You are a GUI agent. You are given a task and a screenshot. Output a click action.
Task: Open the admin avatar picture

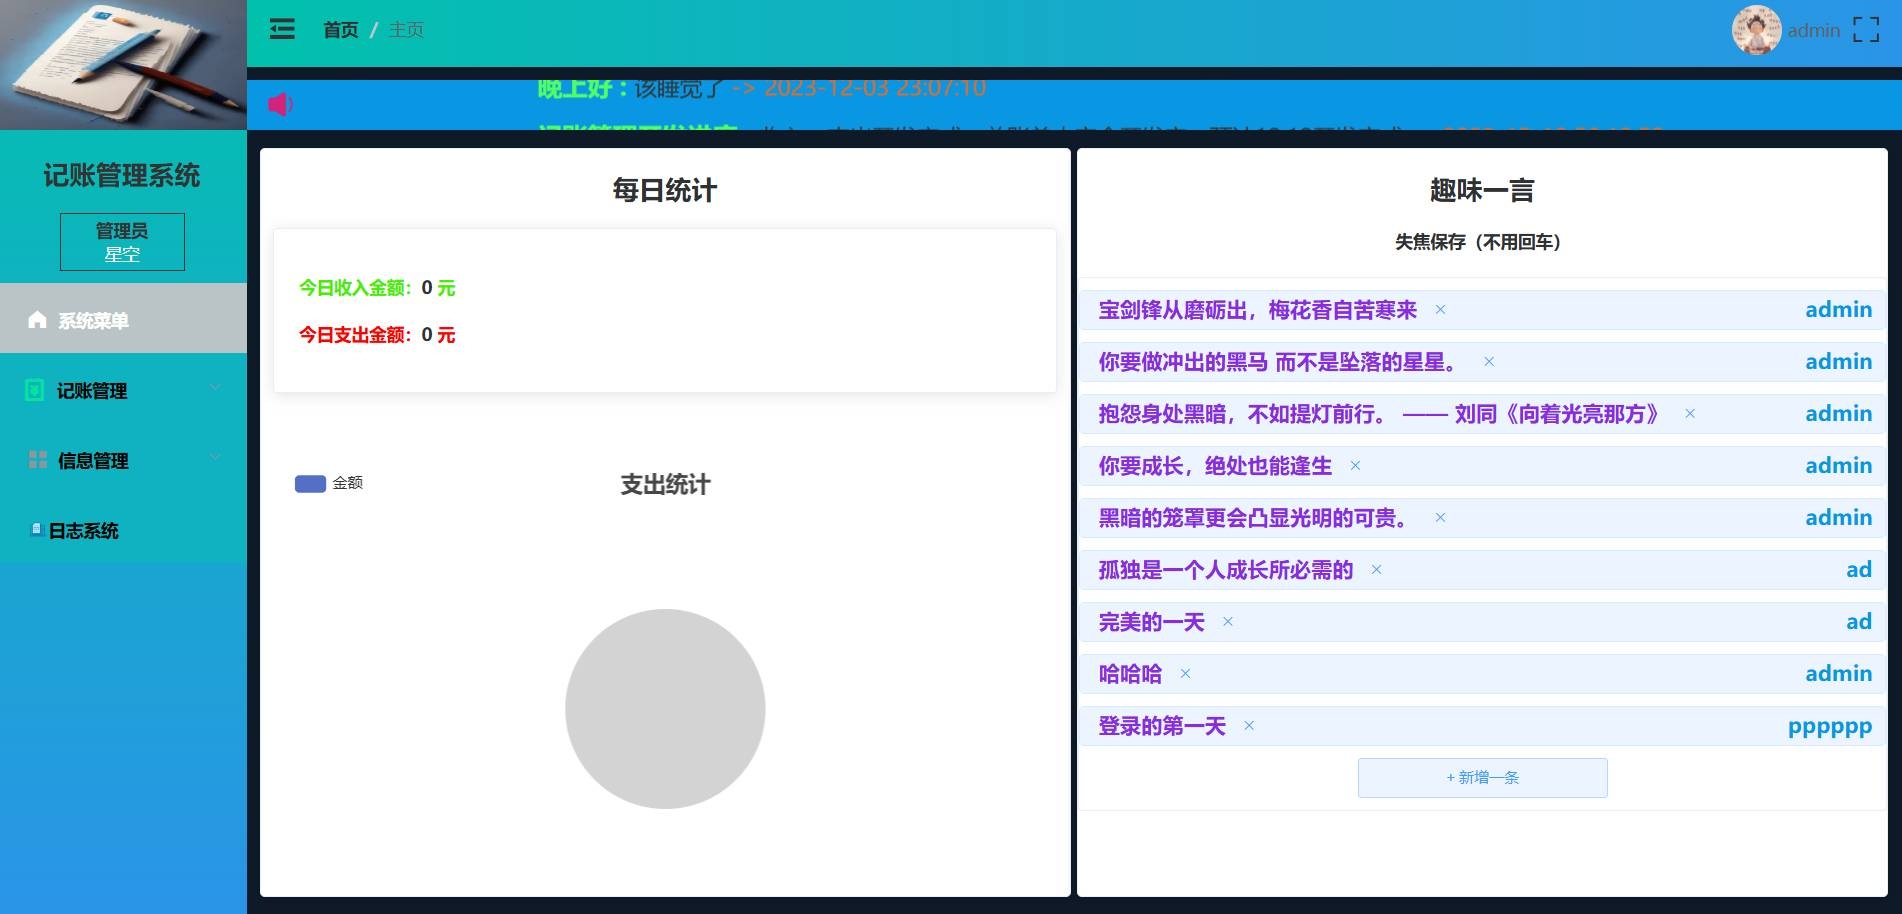pyautogui.click(x=1756, y=30)
